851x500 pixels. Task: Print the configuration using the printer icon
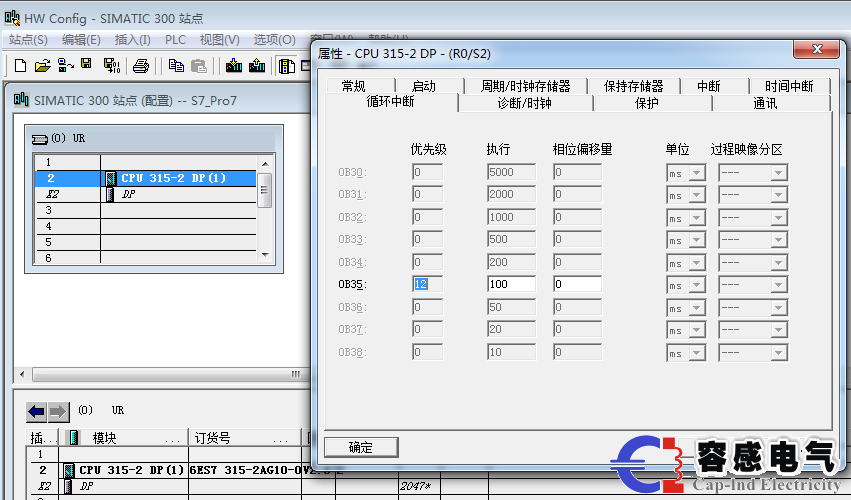(x=141, y=66)
